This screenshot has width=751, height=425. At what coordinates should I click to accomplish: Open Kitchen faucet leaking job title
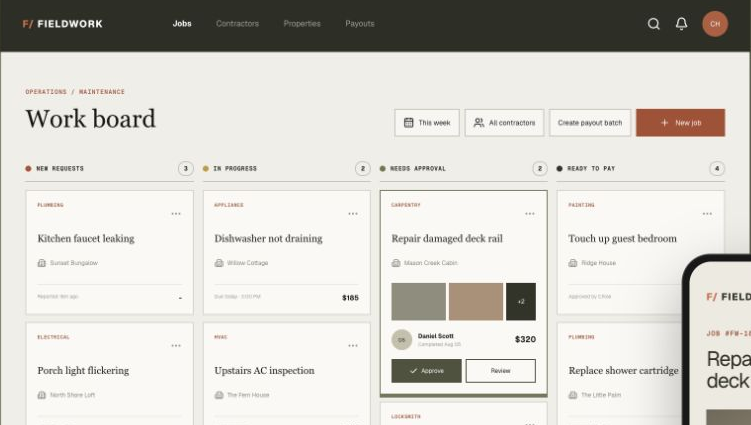pos(86,239)
